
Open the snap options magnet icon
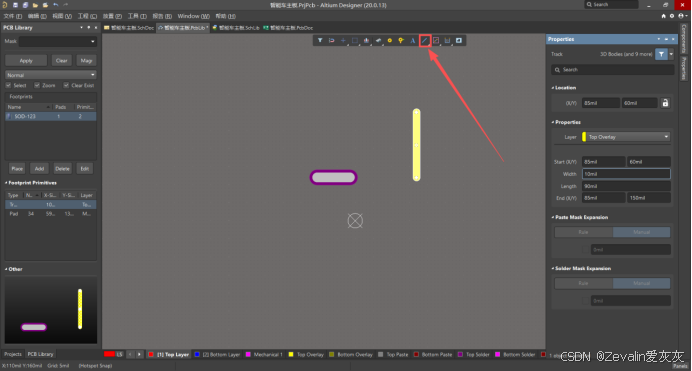pyautogui.click(x=331, y=40)
